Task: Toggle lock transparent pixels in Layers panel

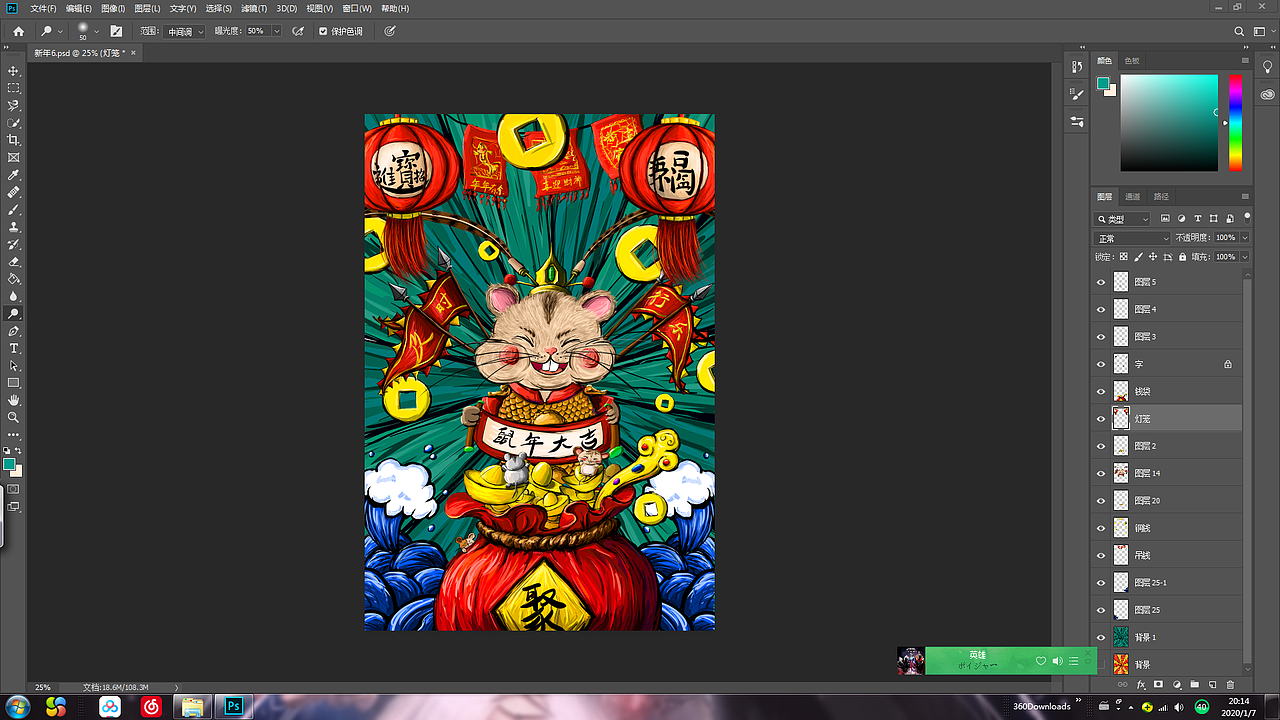Action: pyautogui.click(x=1124, y=257)
